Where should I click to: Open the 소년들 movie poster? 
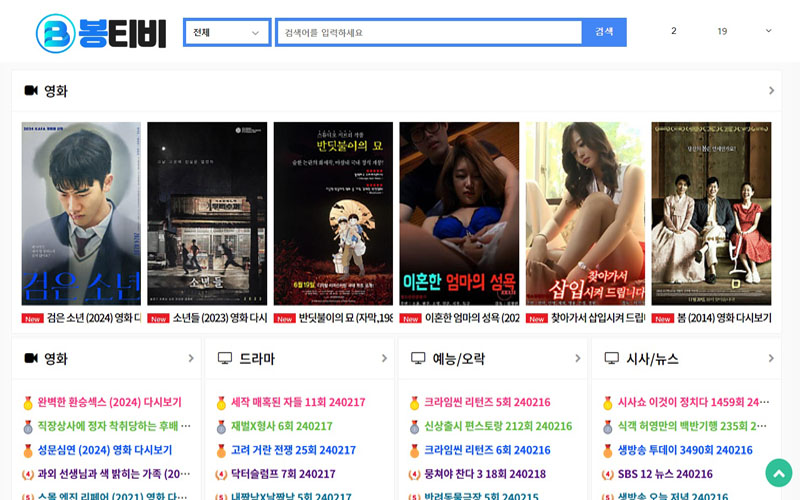(x=207, y=213)
